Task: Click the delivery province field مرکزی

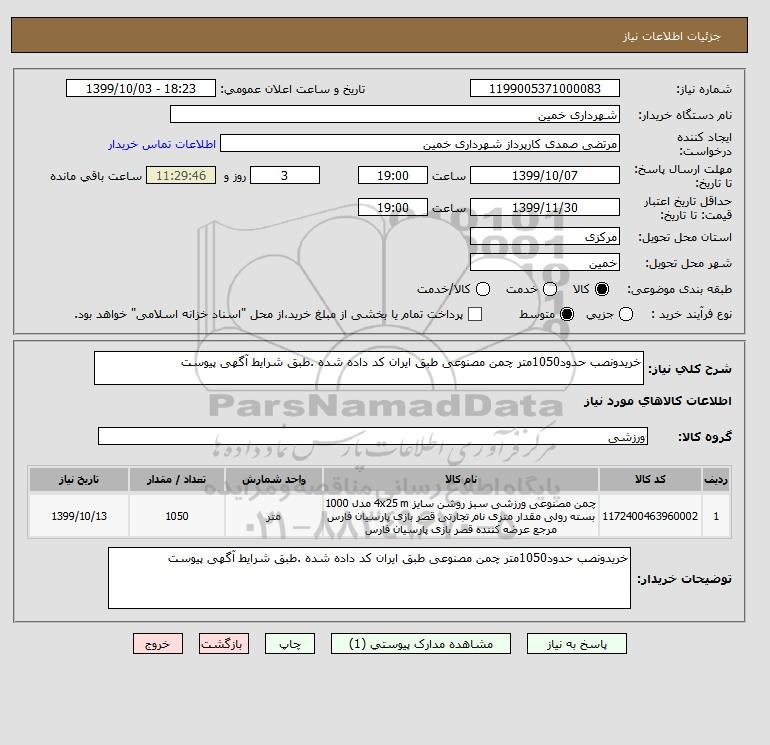Action: 545,237
